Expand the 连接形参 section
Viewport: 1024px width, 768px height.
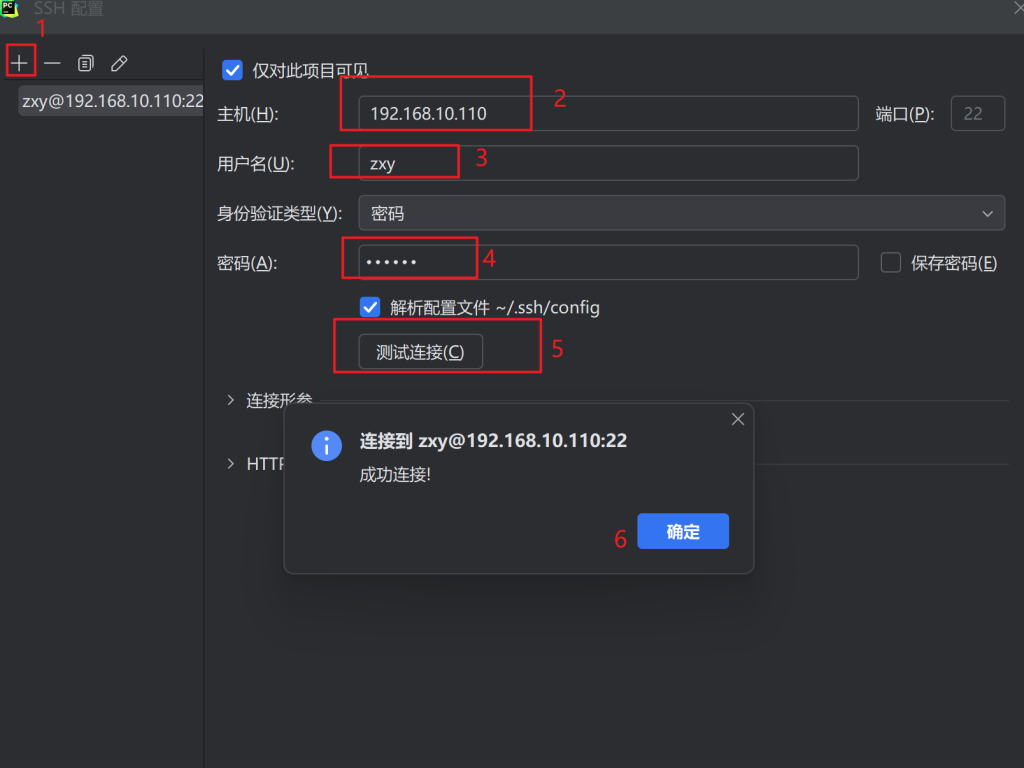[232, 400]
